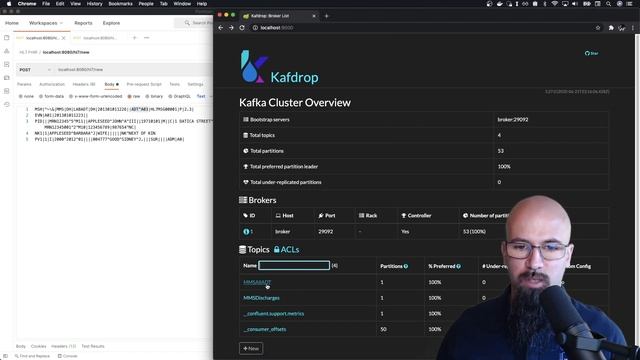Open broker ID 1 details
640x360 pixels.
coord(248,231)
